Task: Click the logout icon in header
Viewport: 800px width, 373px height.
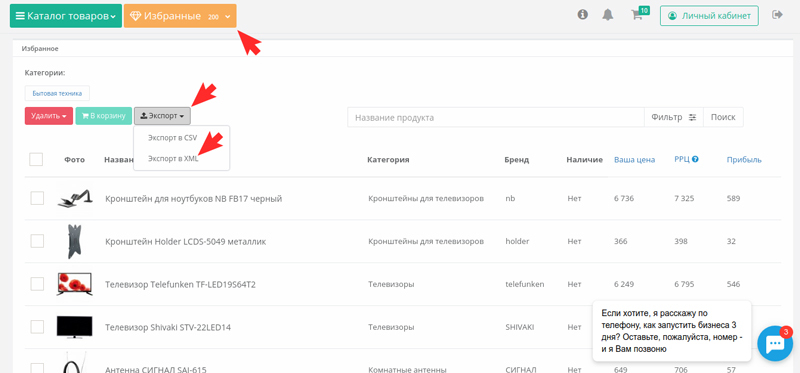Action: point(778,15)
